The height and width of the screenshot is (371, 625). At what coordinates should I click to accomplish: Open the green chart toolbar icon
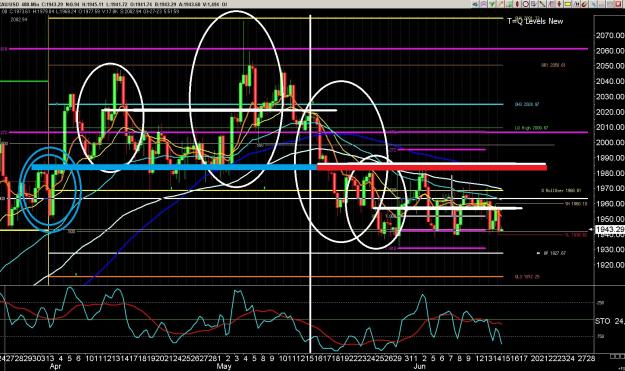(509, 4)
